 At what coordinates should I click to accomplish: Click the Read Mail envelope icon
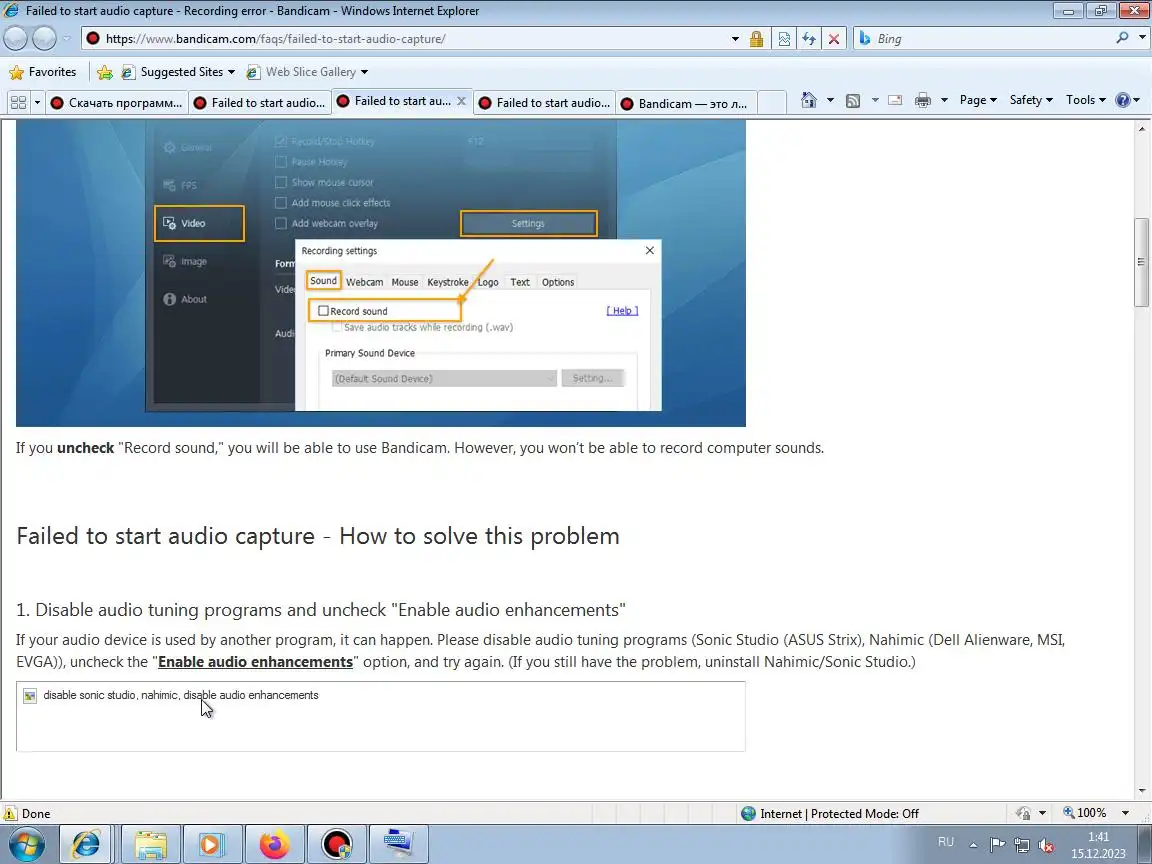(895, 100)
